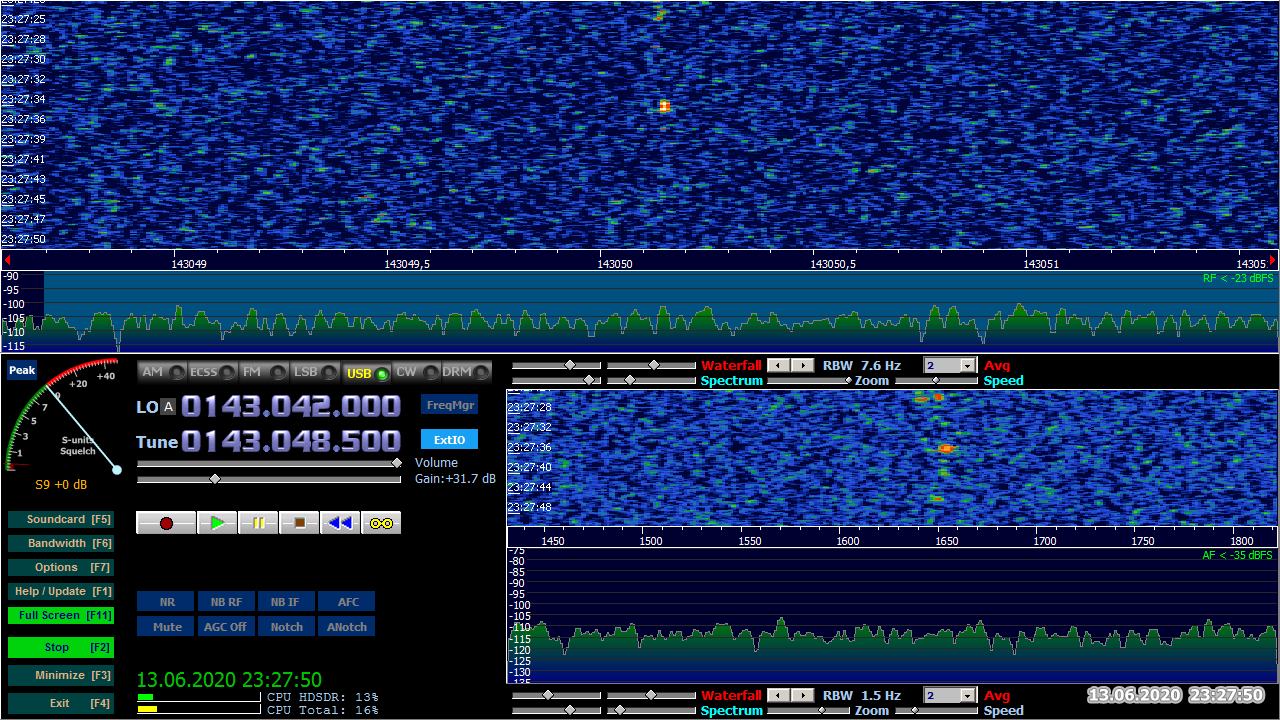
Task: Click the Gain slider handle
Action: [214, 480]
